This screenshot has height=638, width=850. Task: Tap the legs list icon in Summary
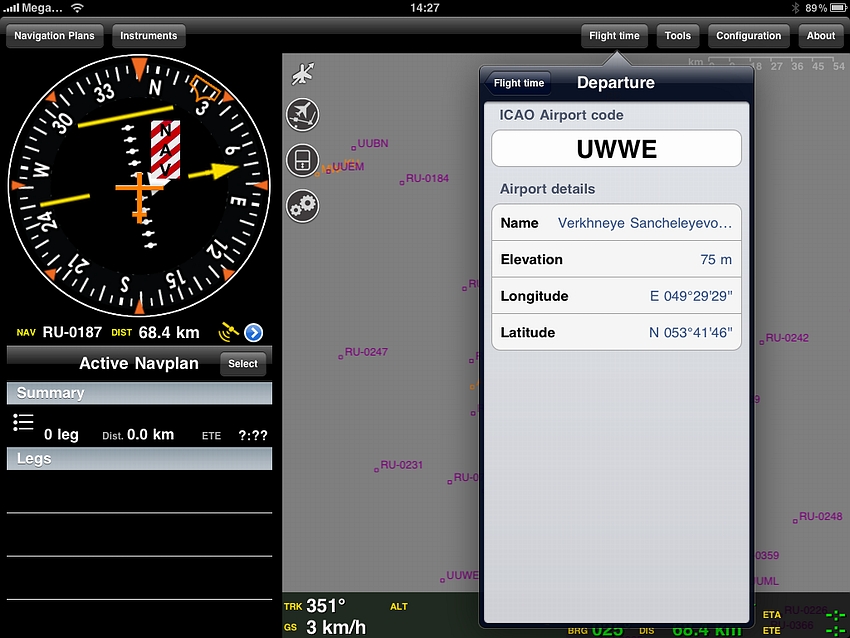[x=23, y=422]
